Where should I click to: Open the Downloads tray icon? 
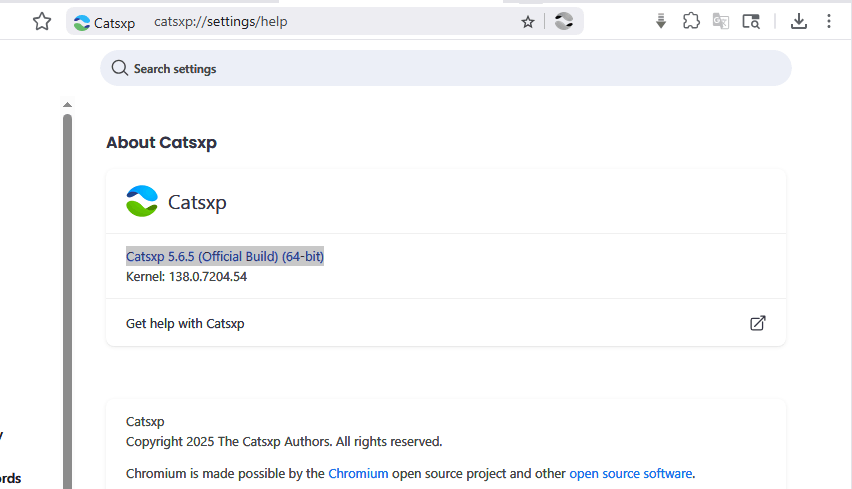(x=799, y=21)
